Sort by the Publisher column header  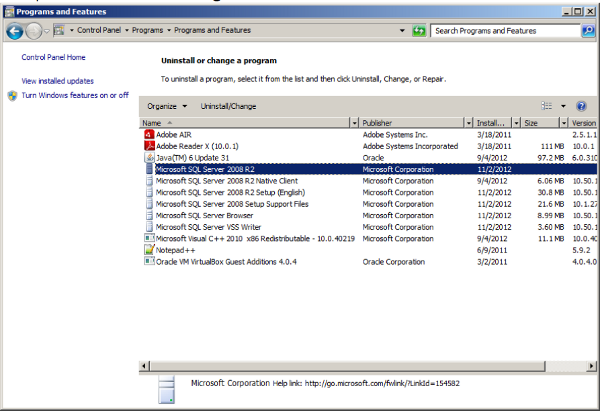click(x=412, y=123)
